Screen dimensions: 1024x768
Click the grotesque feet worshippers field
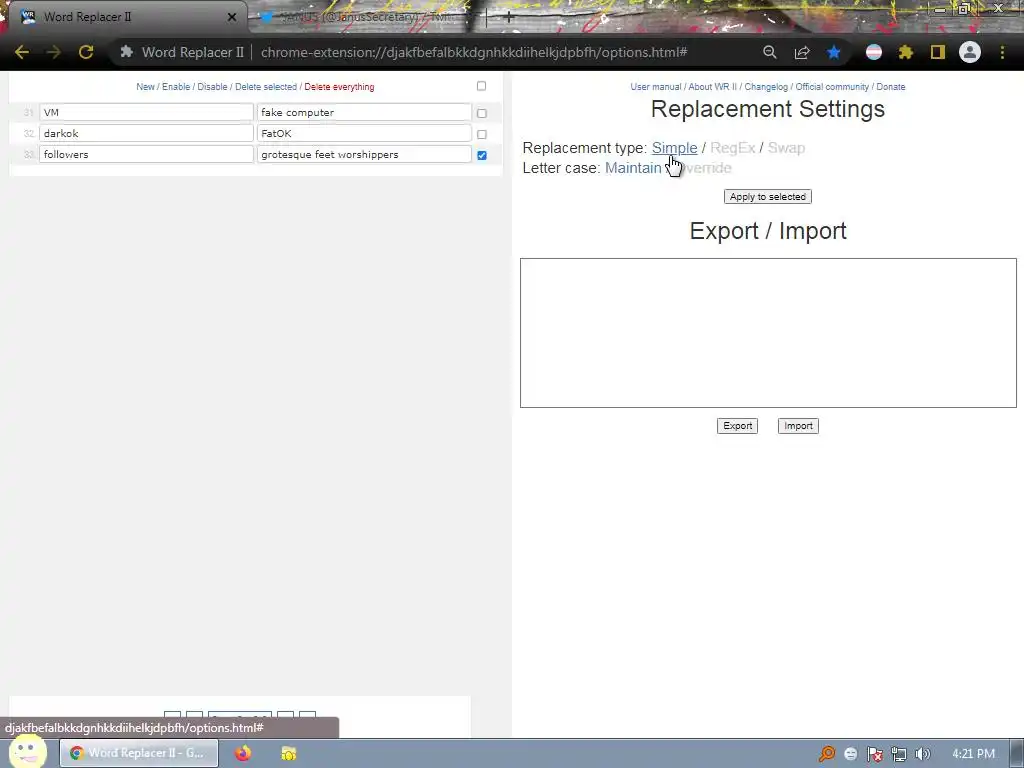click(364, 154)
